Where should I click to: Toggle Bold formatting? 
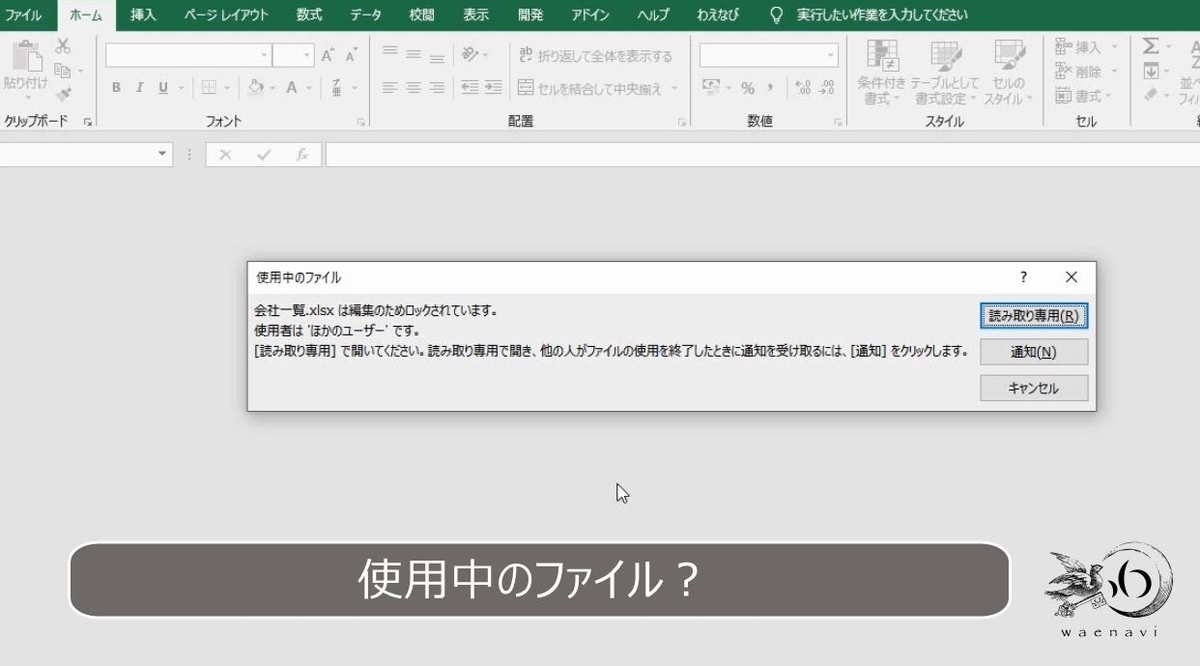tap(117, 86)
